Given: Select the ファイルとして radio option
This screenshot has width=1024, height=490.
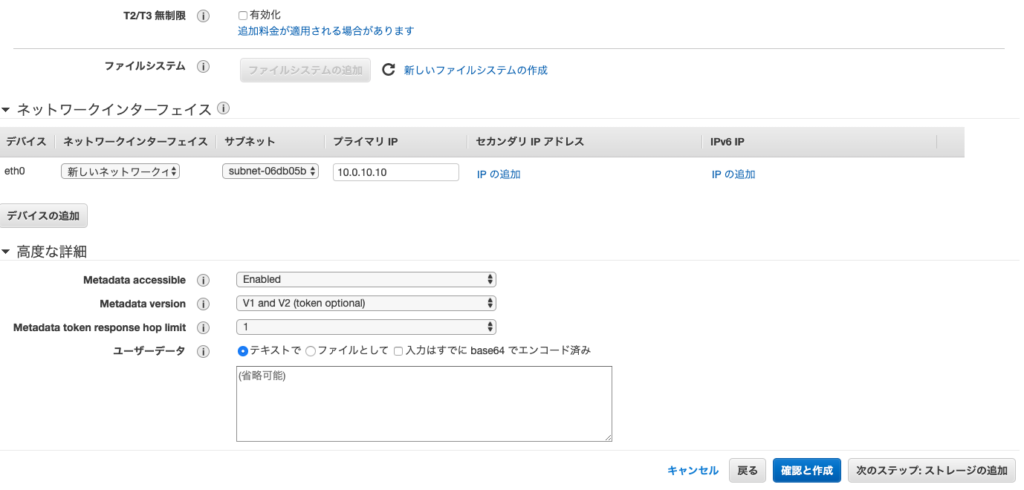Looking at the screenshot, I should coord(310,351).
